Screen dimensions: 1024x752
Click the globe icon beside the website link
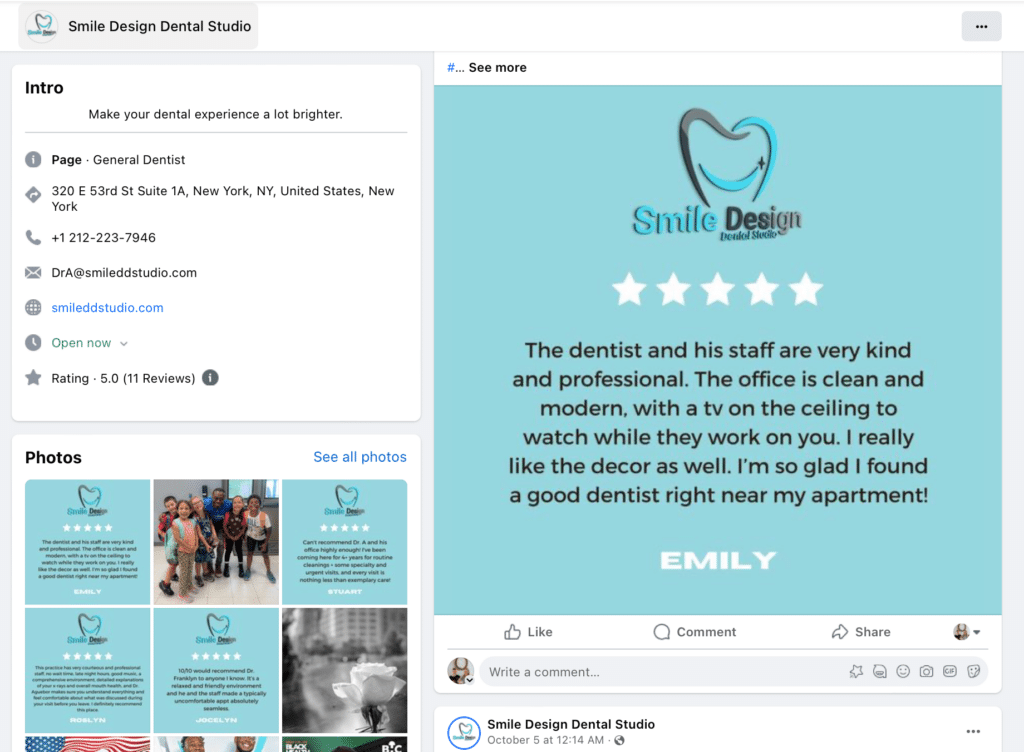click(x=33, y=307)
